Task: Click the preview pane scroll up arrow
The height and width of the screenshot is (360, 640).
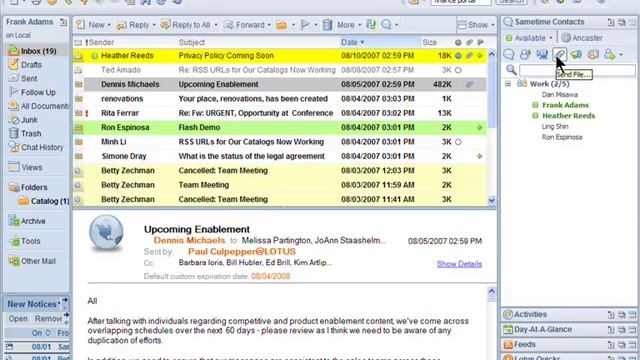Action: click(x=491, y=291)
